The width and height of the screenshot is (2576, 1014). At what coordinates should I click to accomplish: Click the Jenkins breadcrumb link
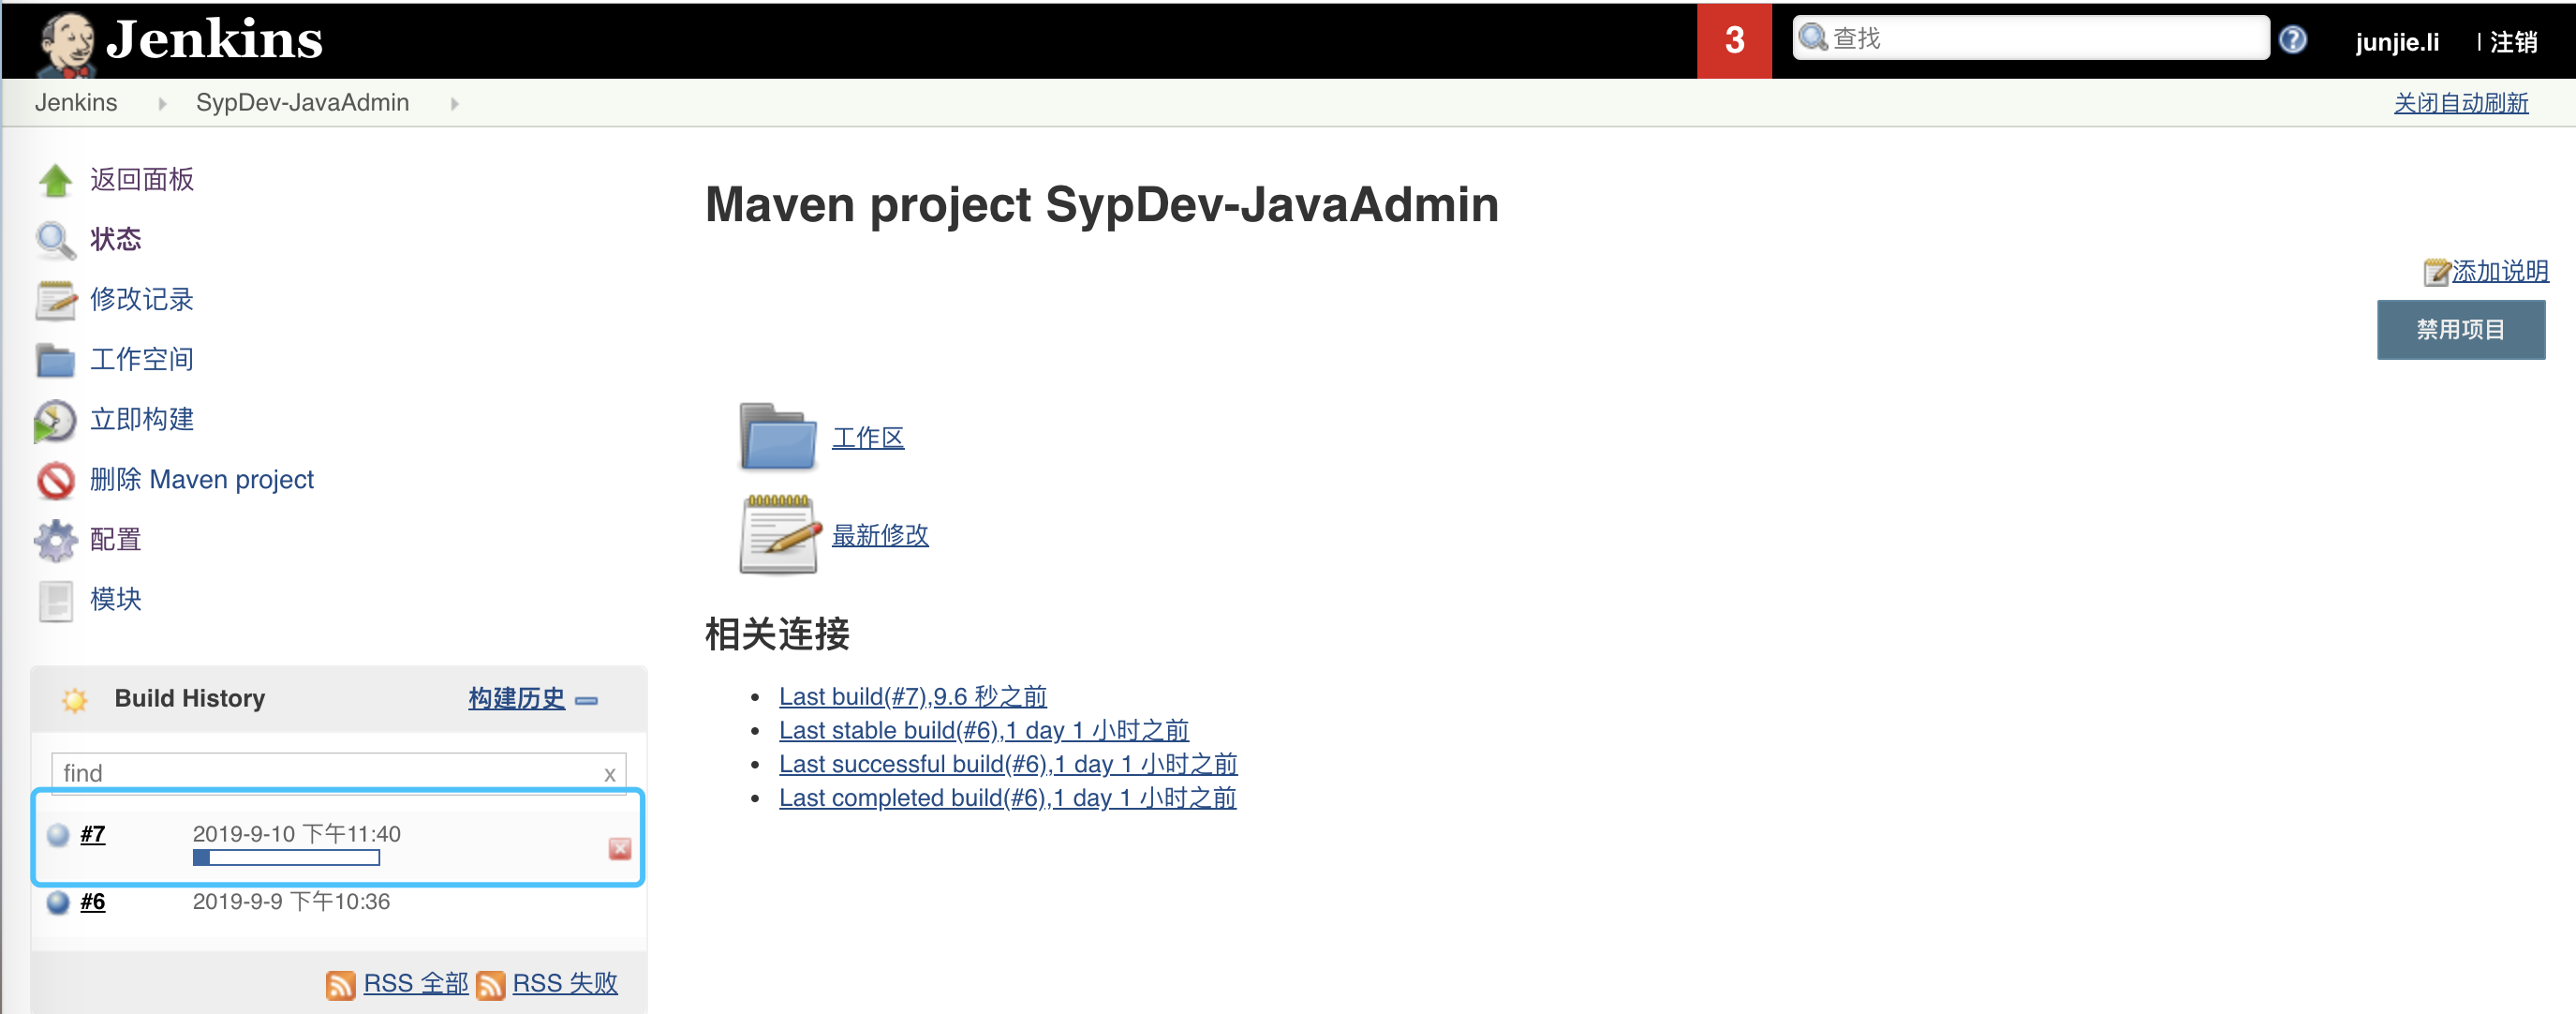76,103
